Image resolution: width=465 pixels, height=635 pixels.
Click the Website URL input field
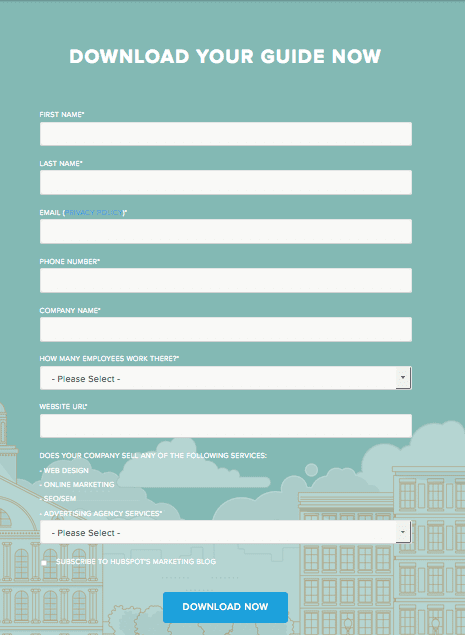(x=226, y=426)
